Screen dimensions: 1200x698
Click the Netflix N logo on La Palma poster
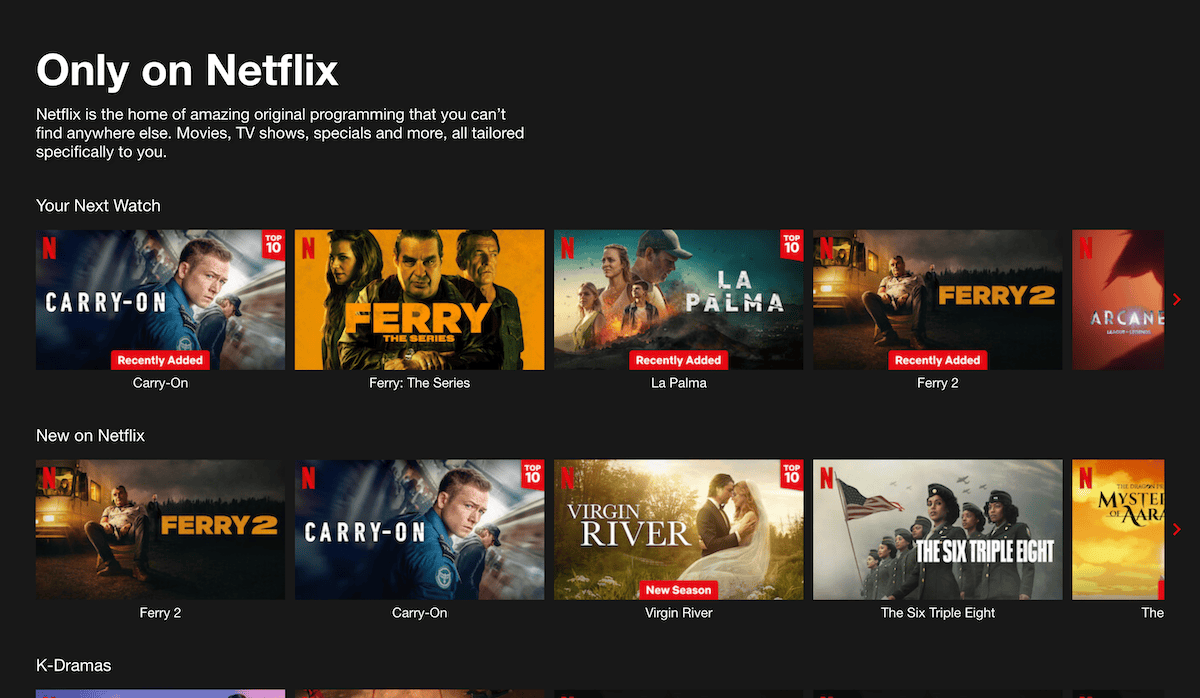[568, 247]
